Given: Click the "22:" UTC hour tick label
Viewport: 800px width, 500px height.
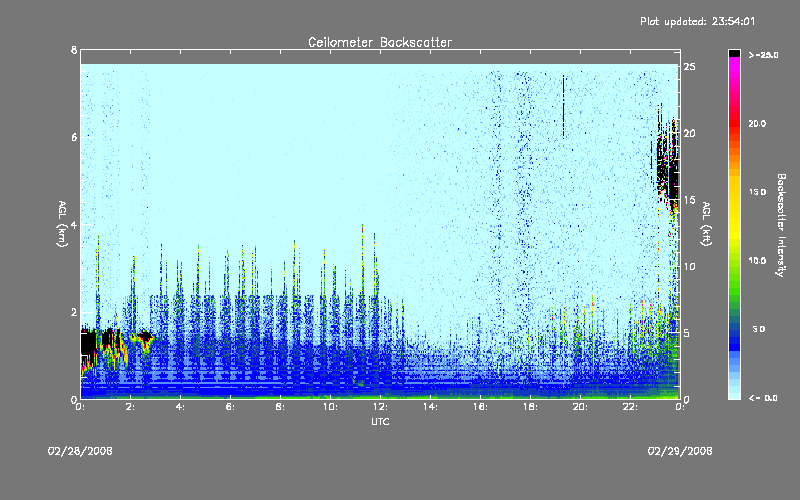Looking at the screenshot, I should 631,407.
